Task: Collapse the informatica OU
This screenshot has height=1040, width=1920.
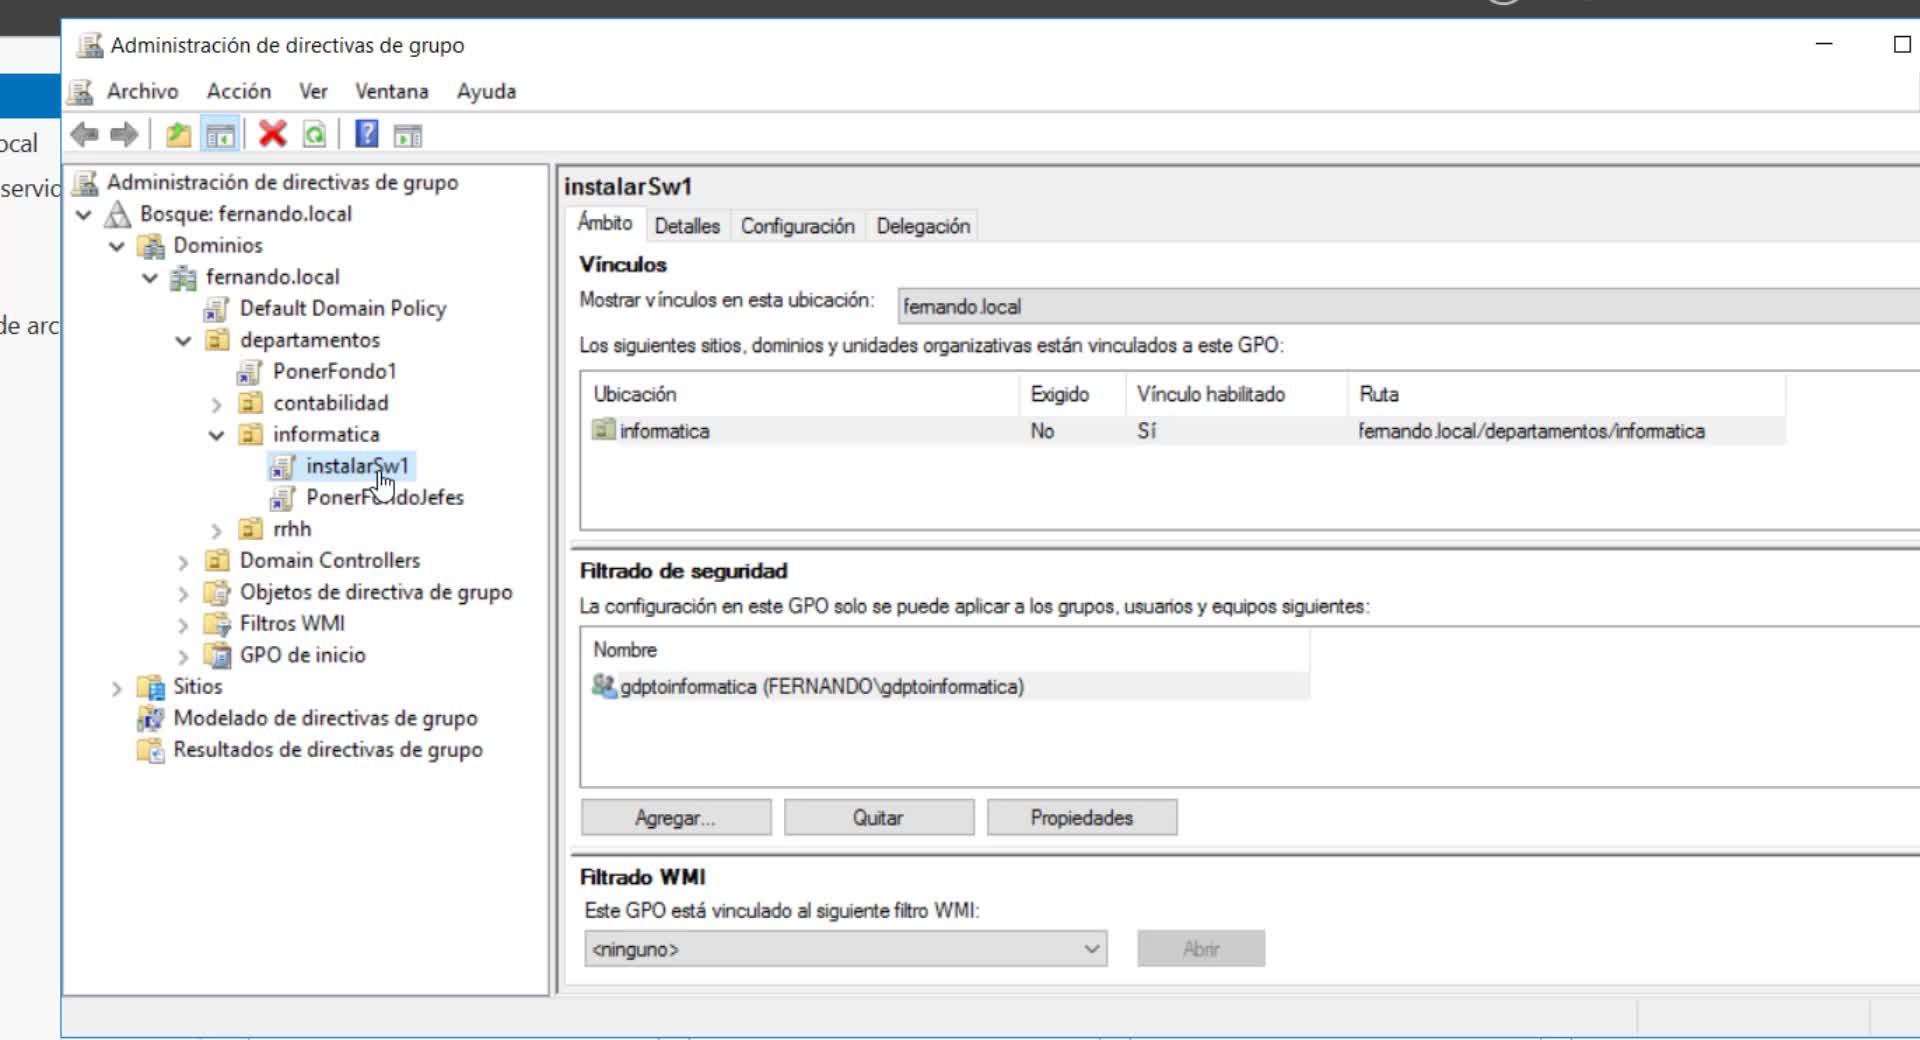Action: click(216, 435)
